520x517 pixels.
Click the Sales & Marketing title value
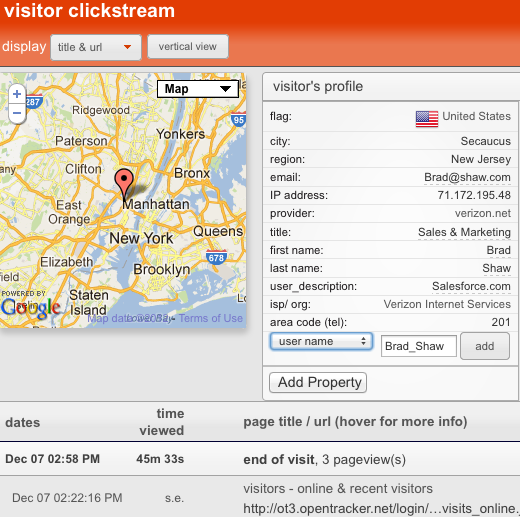click(x=464, y=232)
